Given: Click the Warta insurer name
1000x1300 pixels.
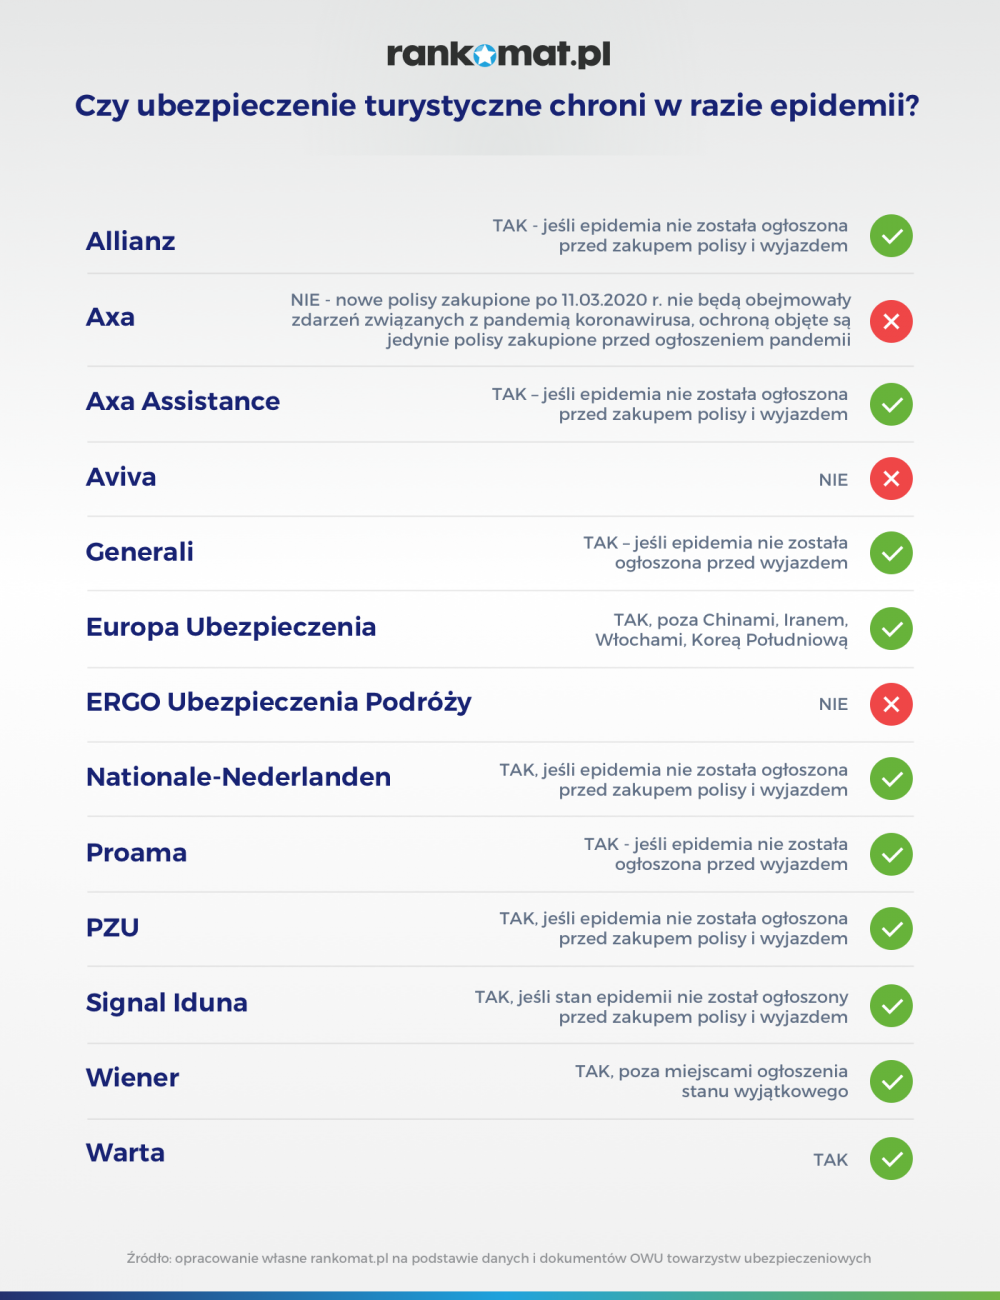Looking at the screenshot, I should tap(126, 1153).
